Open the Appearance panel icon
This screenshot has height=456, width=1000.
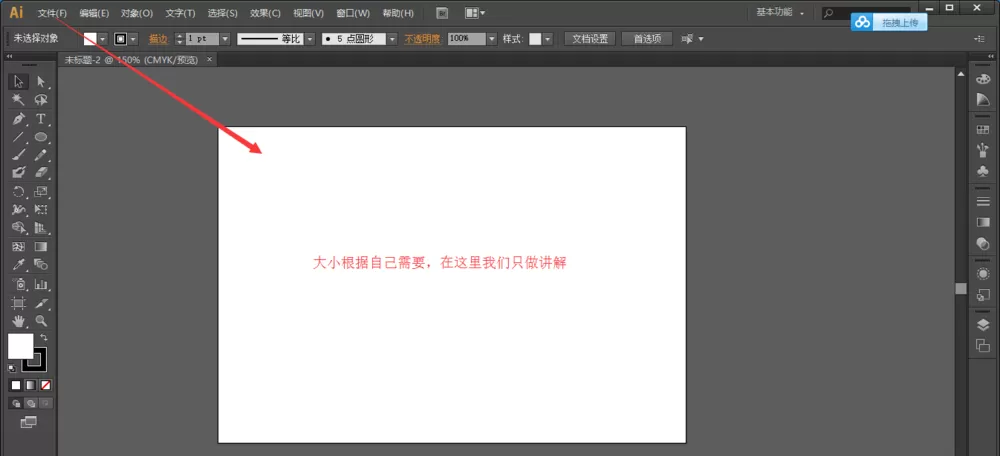pos(983,274)
